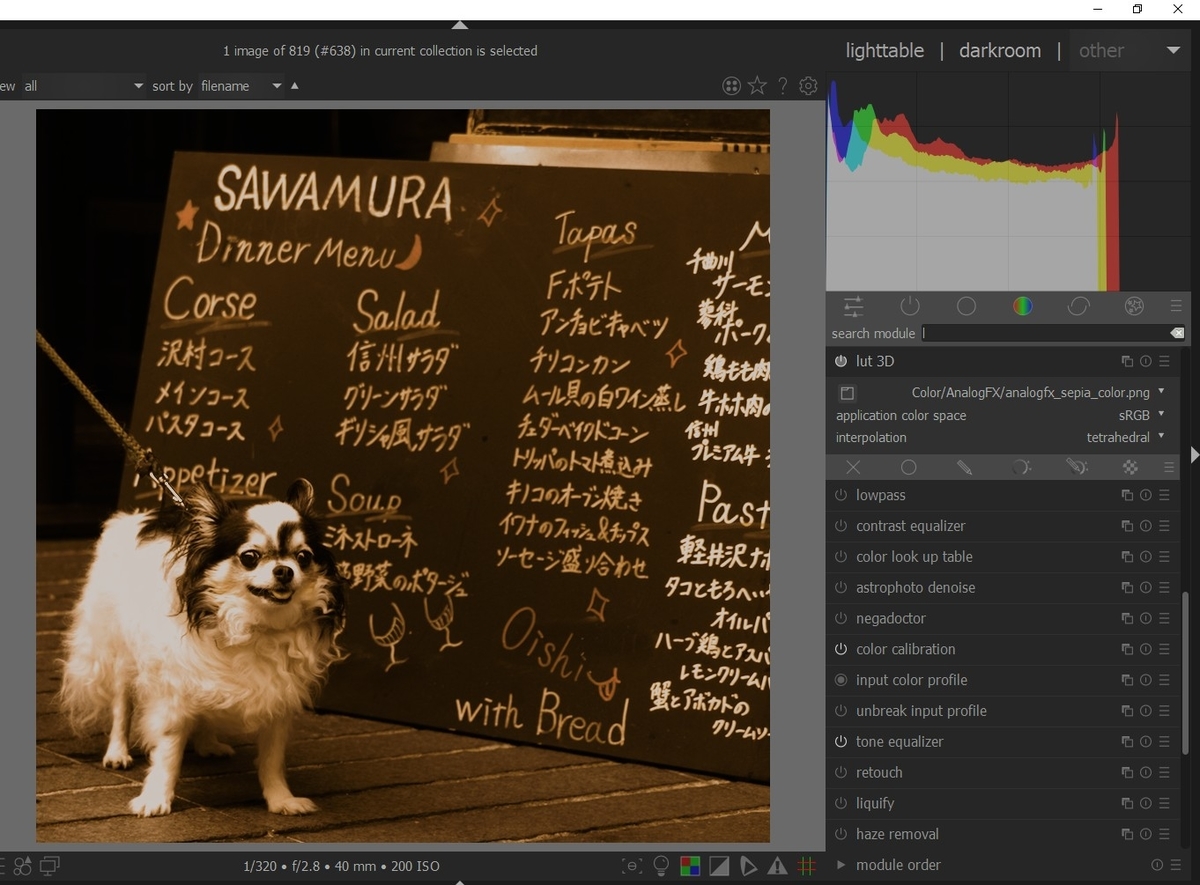
Task: Select the correct modules group icon
Action: coord(1078,307)
